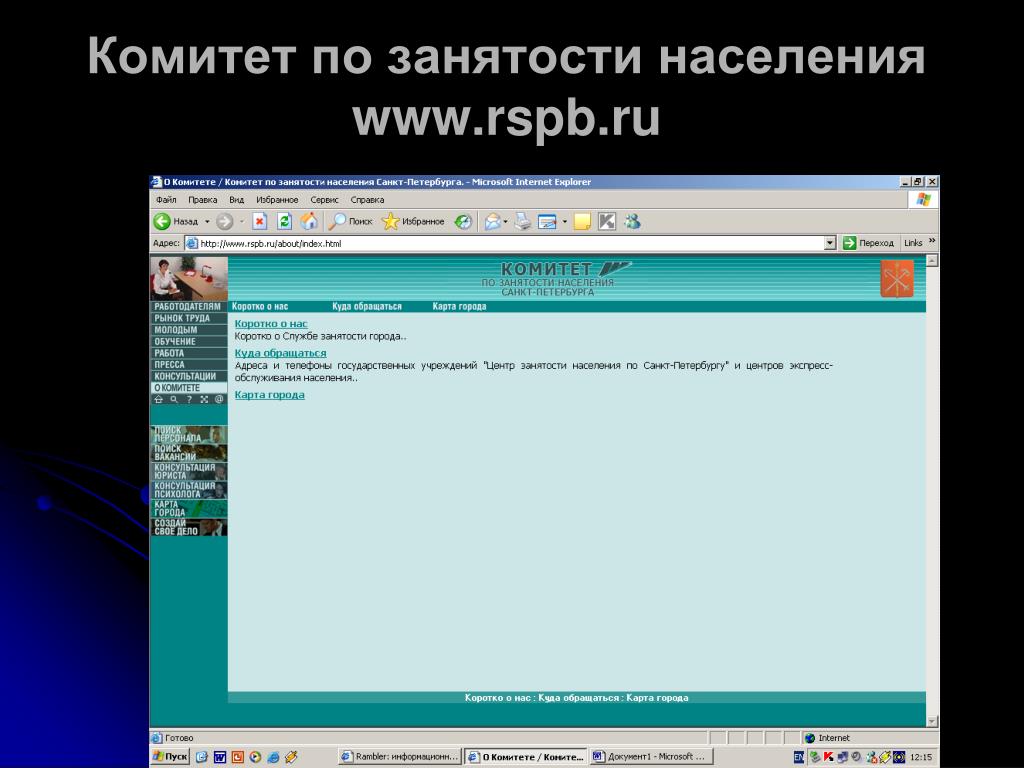Click the site magnifier search icon in sidebar

pyautogui.click(x=174, y=399)
